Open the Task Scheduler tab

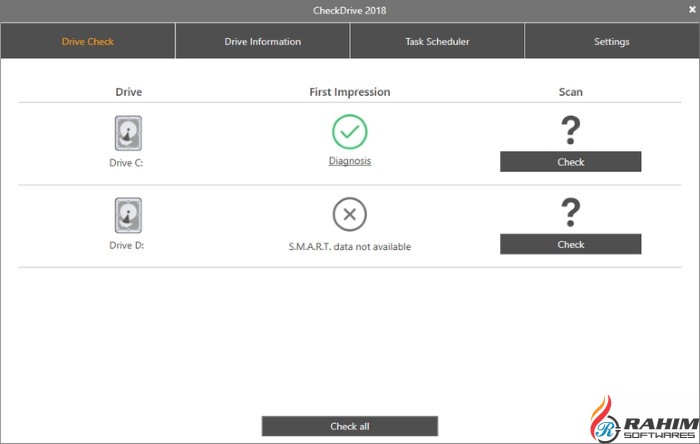coord(437,41)
